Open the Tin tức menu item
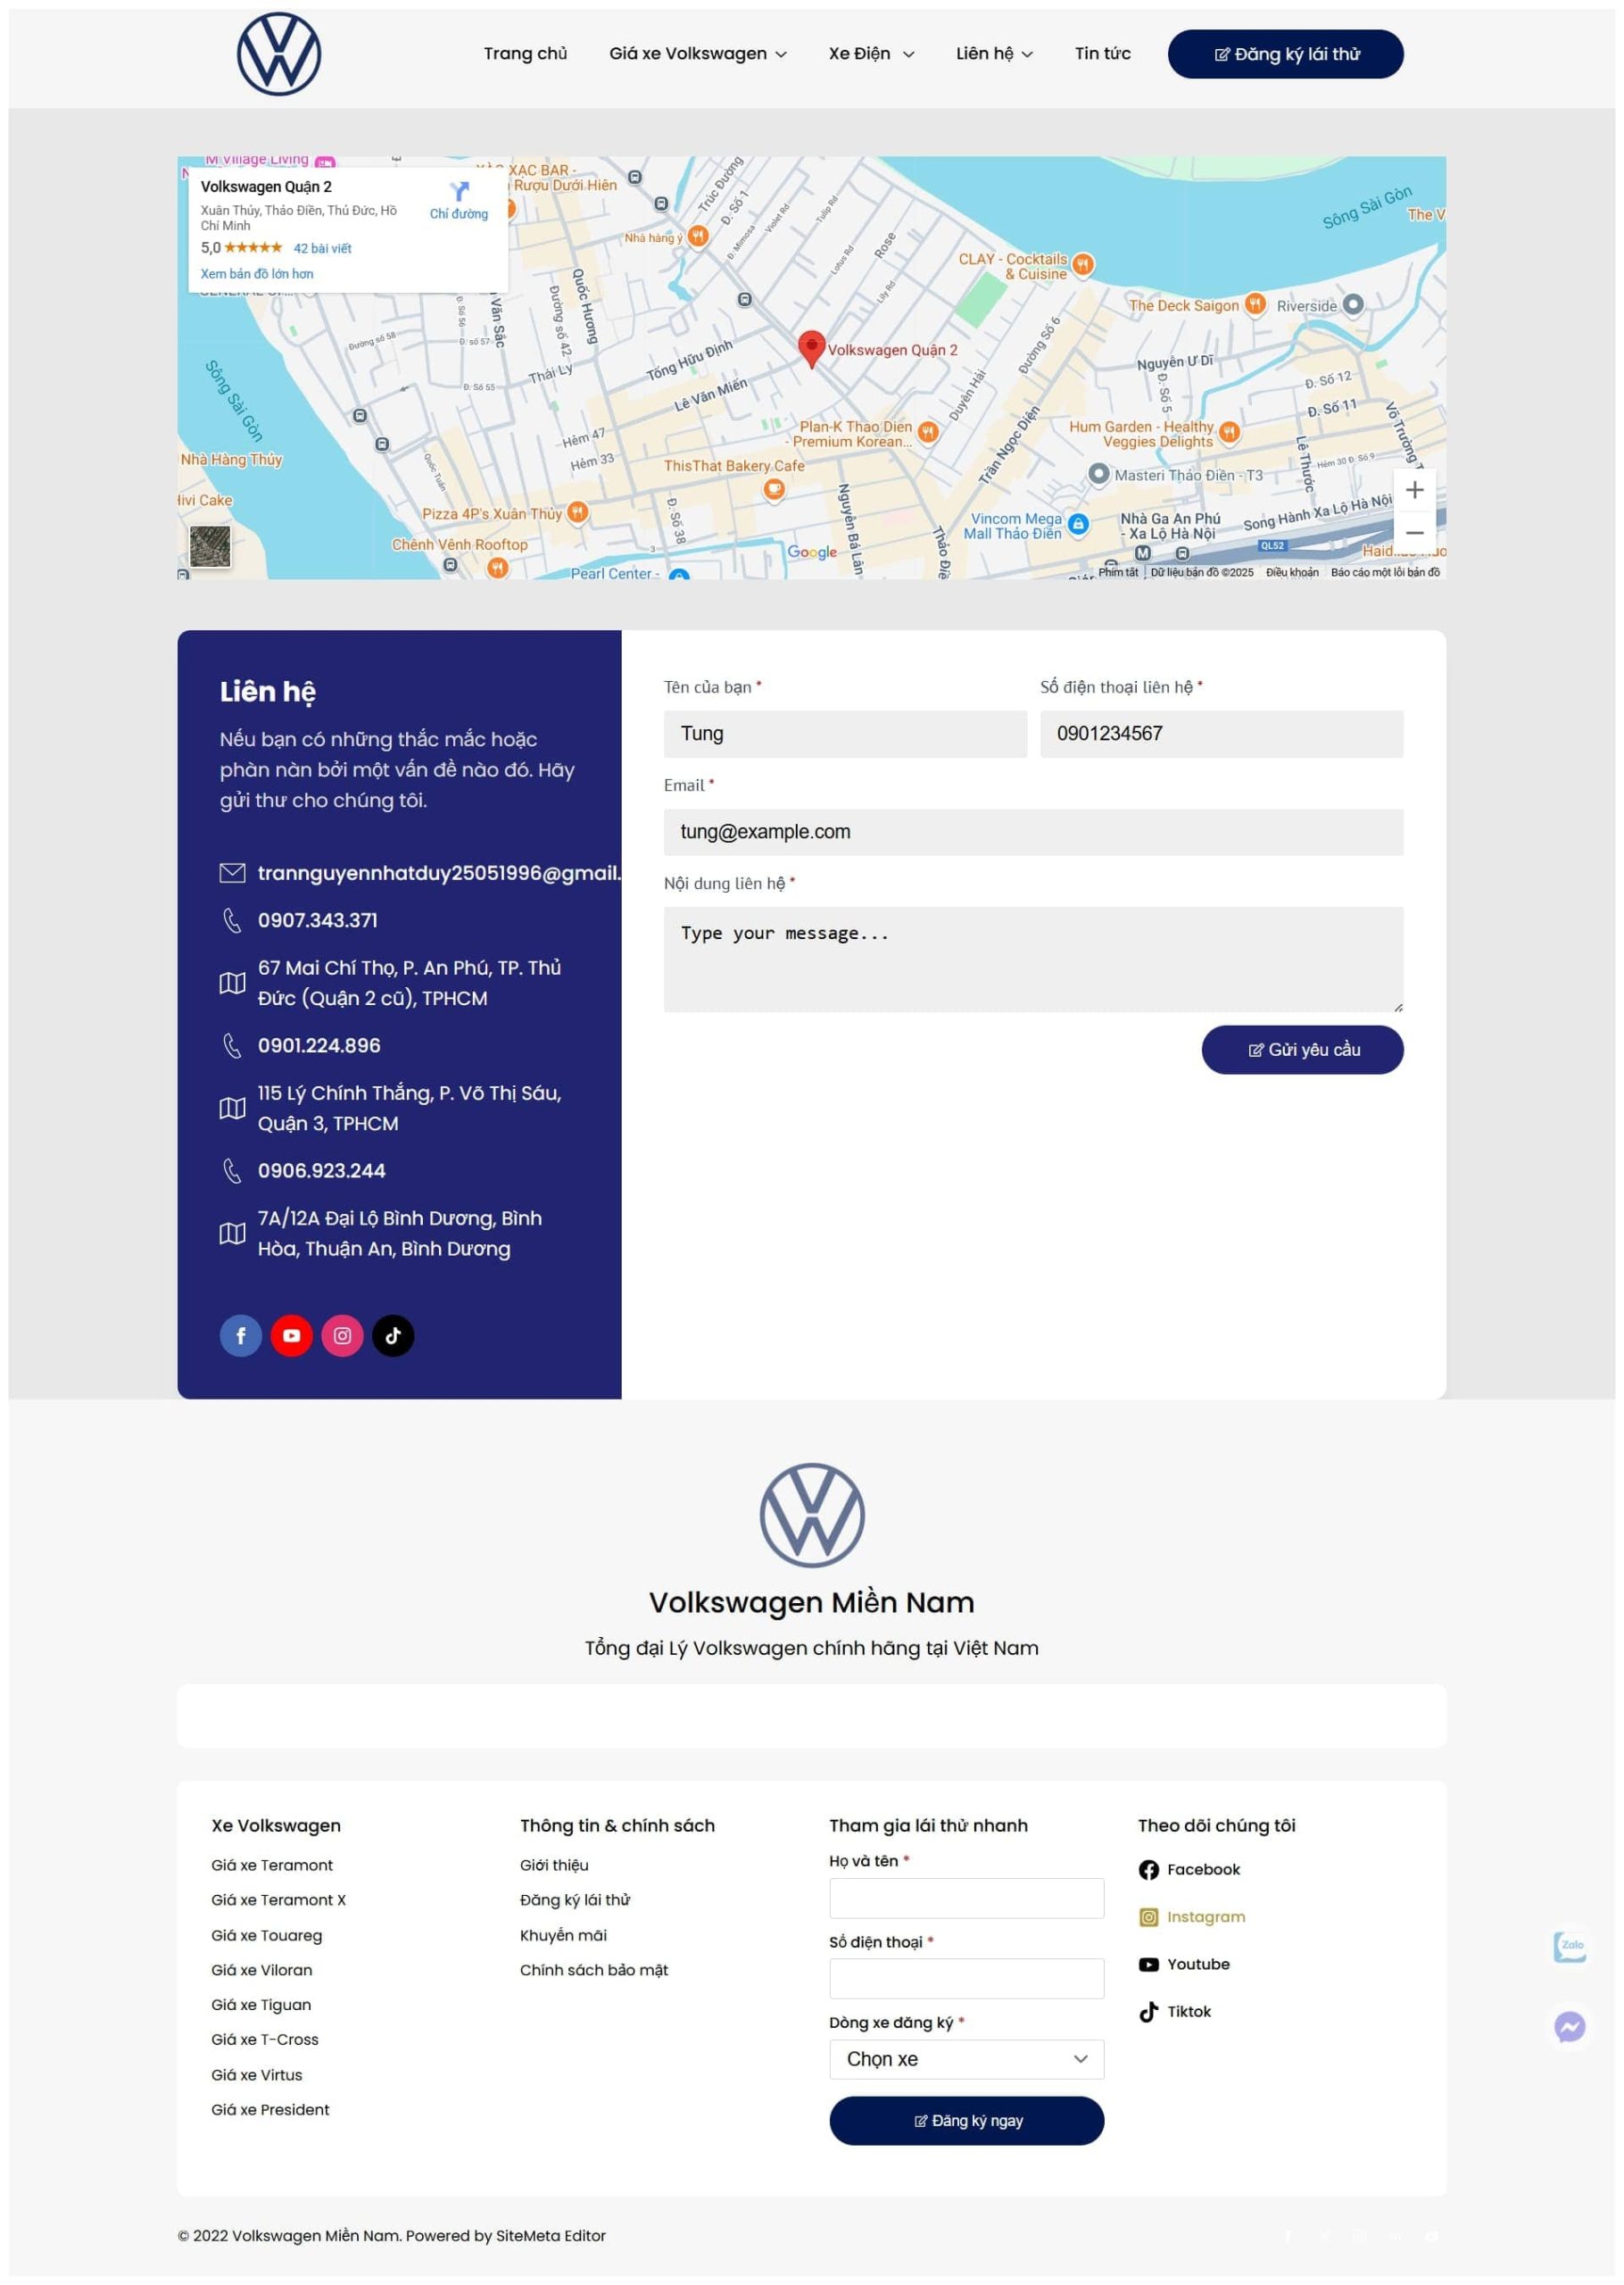The image size is (1624, 2285). 1102,54
